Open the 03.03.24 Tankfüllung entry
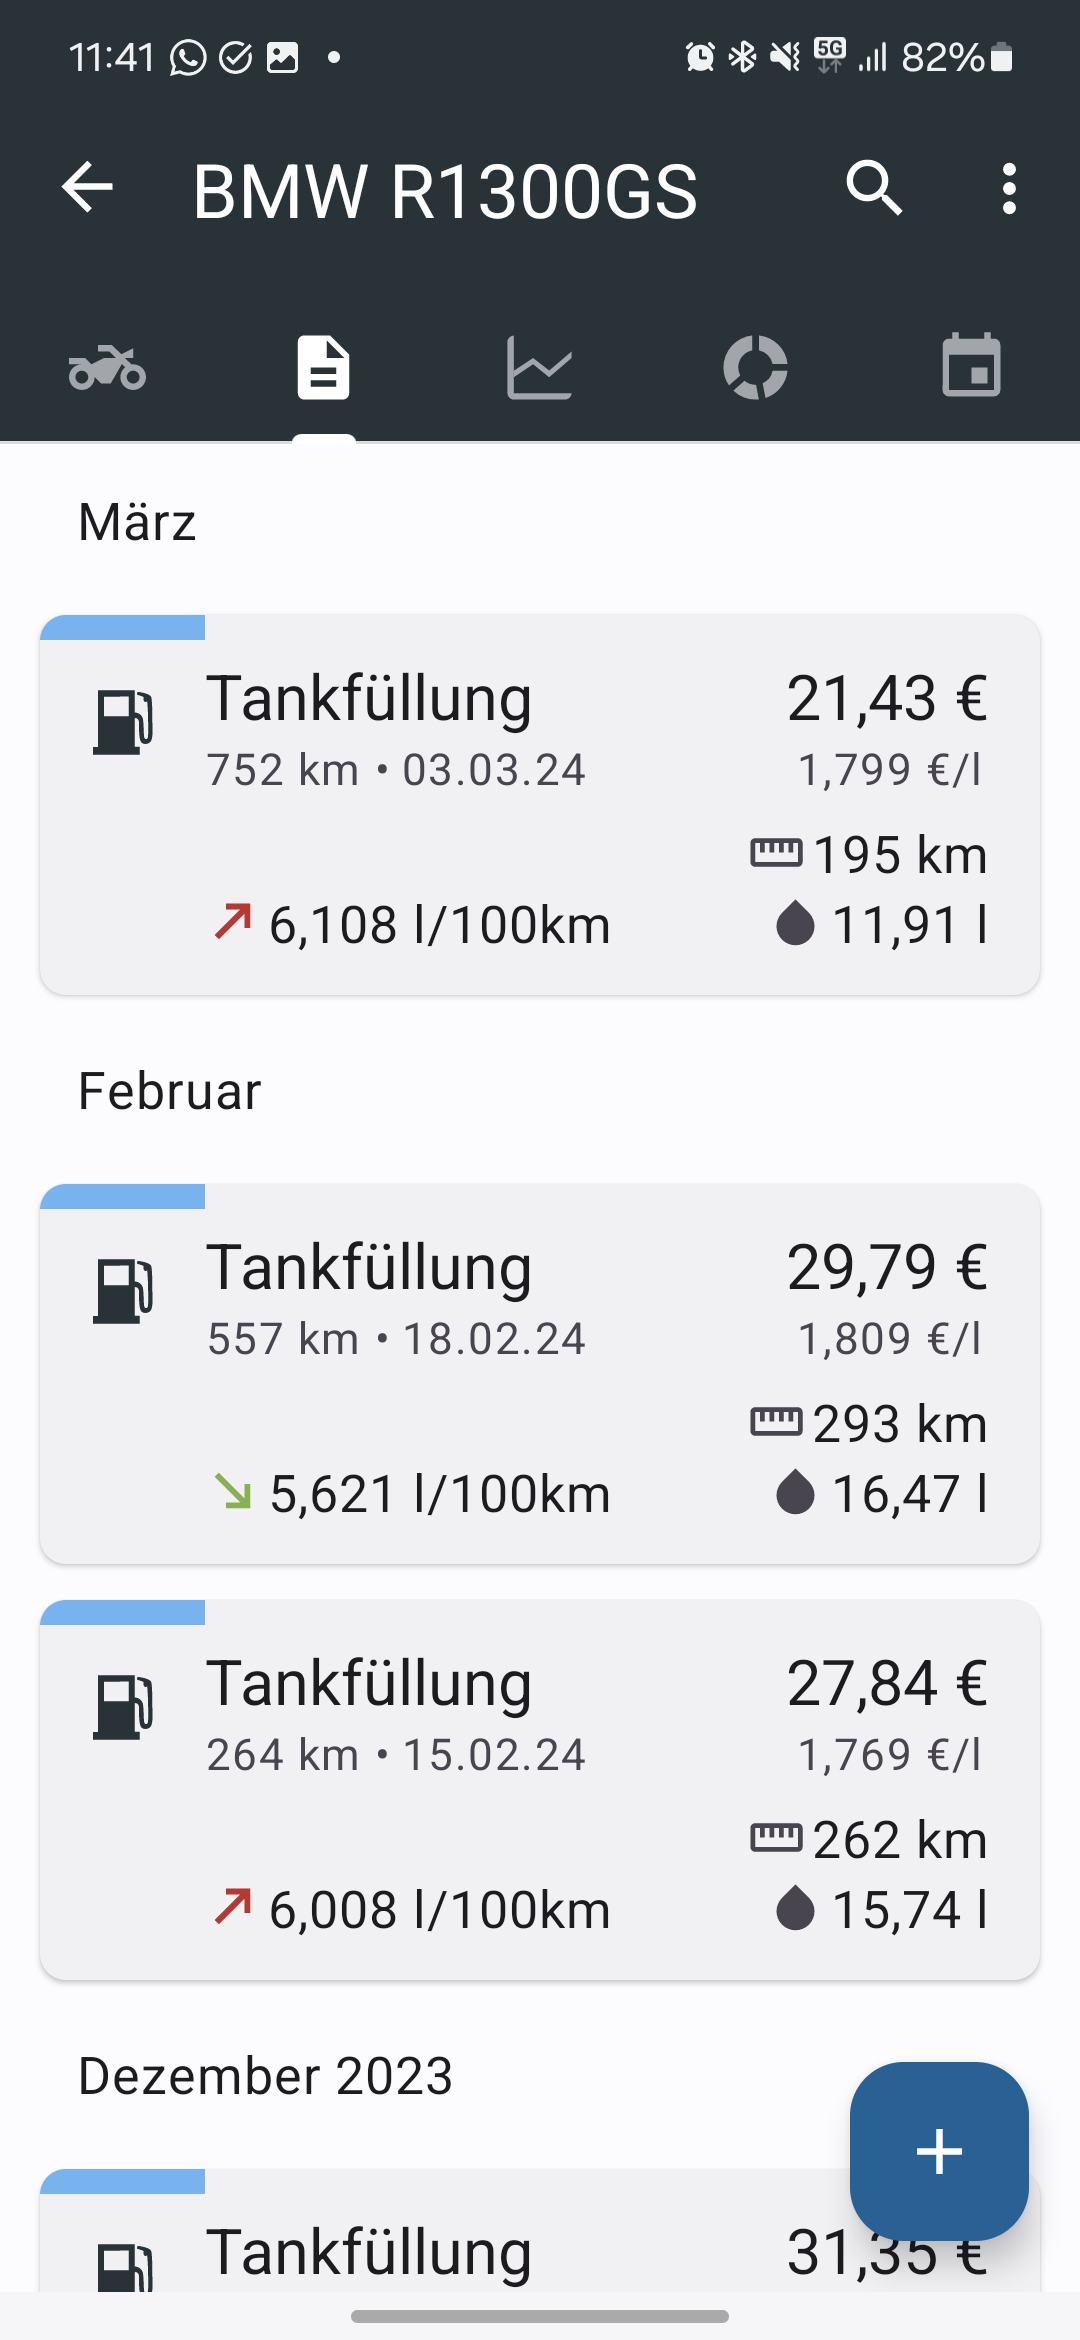Viewport: 1080px width, 2340px height. (540, 805)
